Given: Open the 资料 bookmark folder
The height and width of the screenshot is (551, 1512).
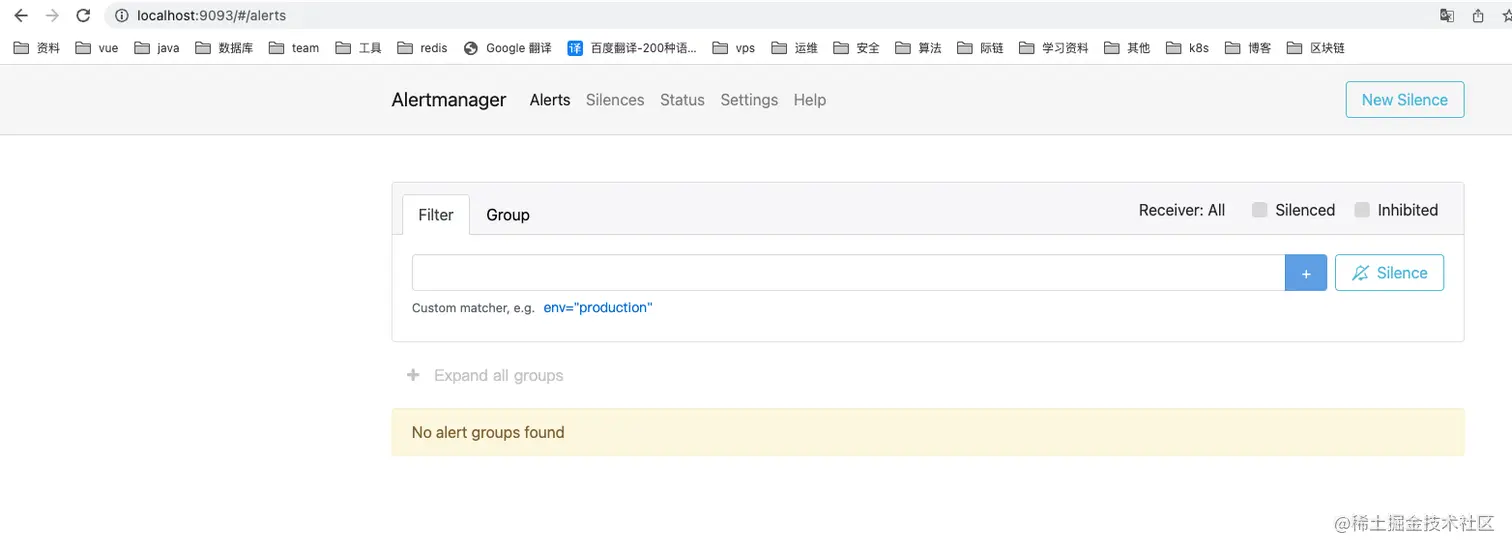Looking at the screenshot, I should (x=37, y=48).
